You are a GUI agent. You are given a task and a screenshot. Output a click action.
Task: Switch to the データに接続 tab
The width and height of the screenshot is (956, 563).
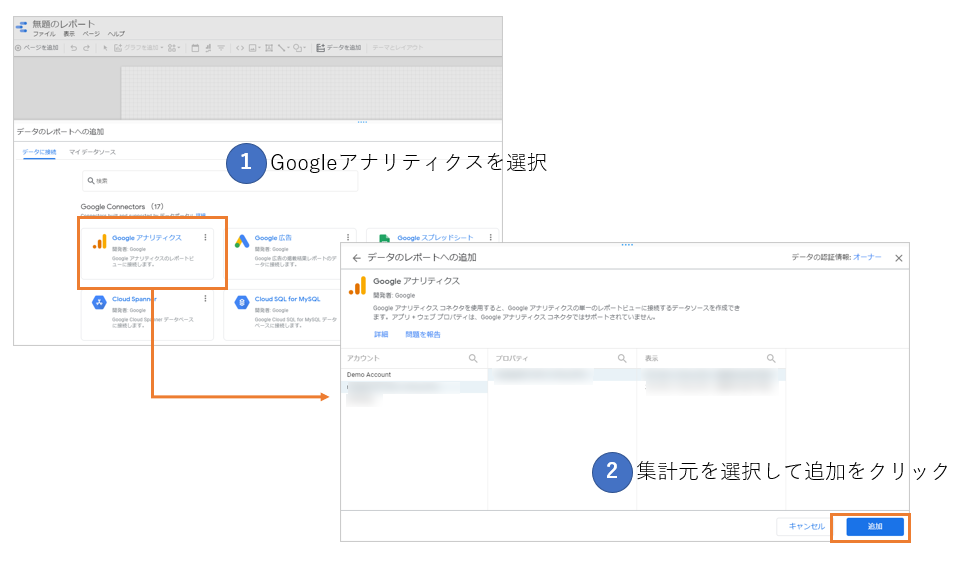pyautogui.click(x=39, y=152)
